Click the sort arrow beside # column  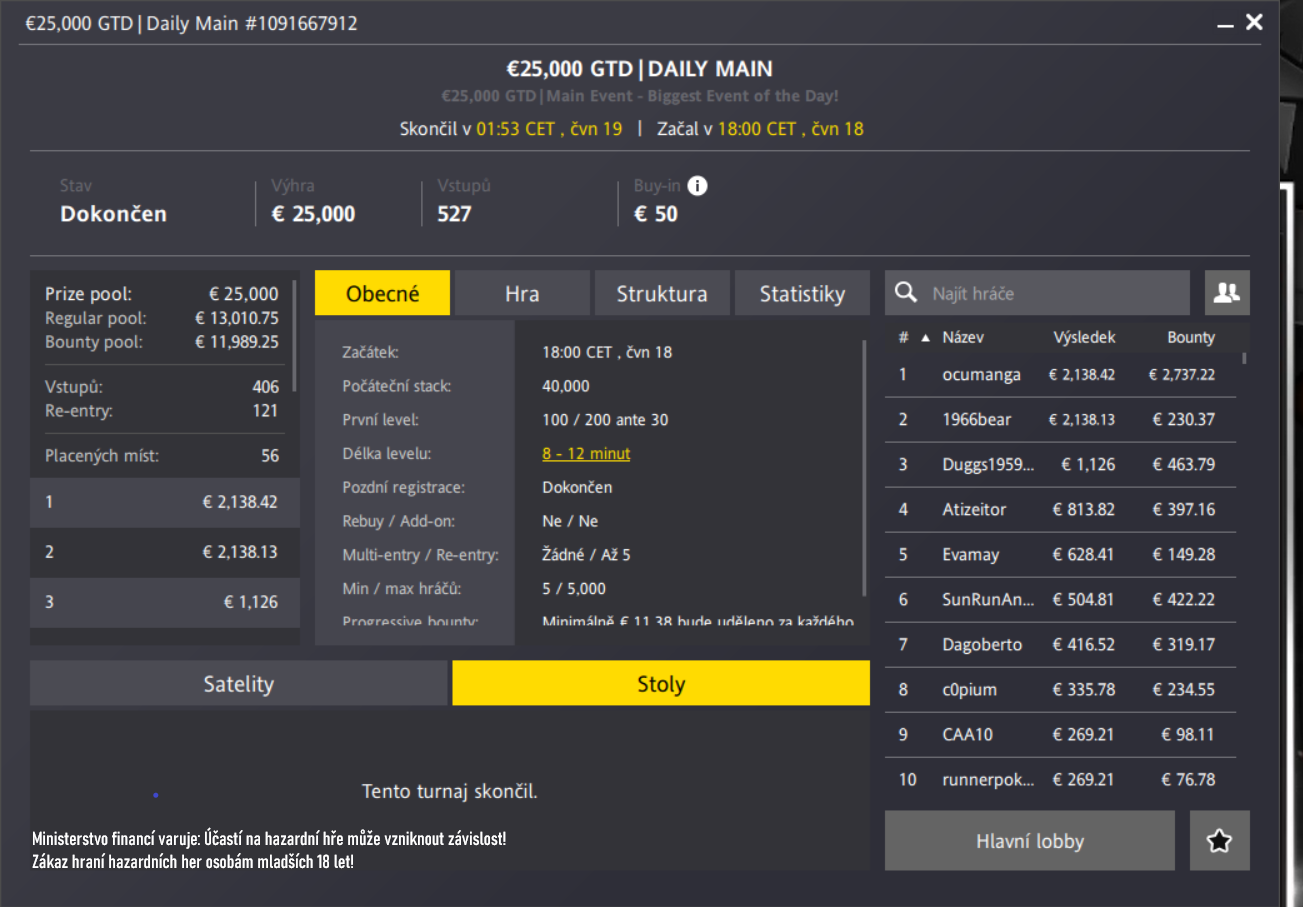click(x=924, y=338)
